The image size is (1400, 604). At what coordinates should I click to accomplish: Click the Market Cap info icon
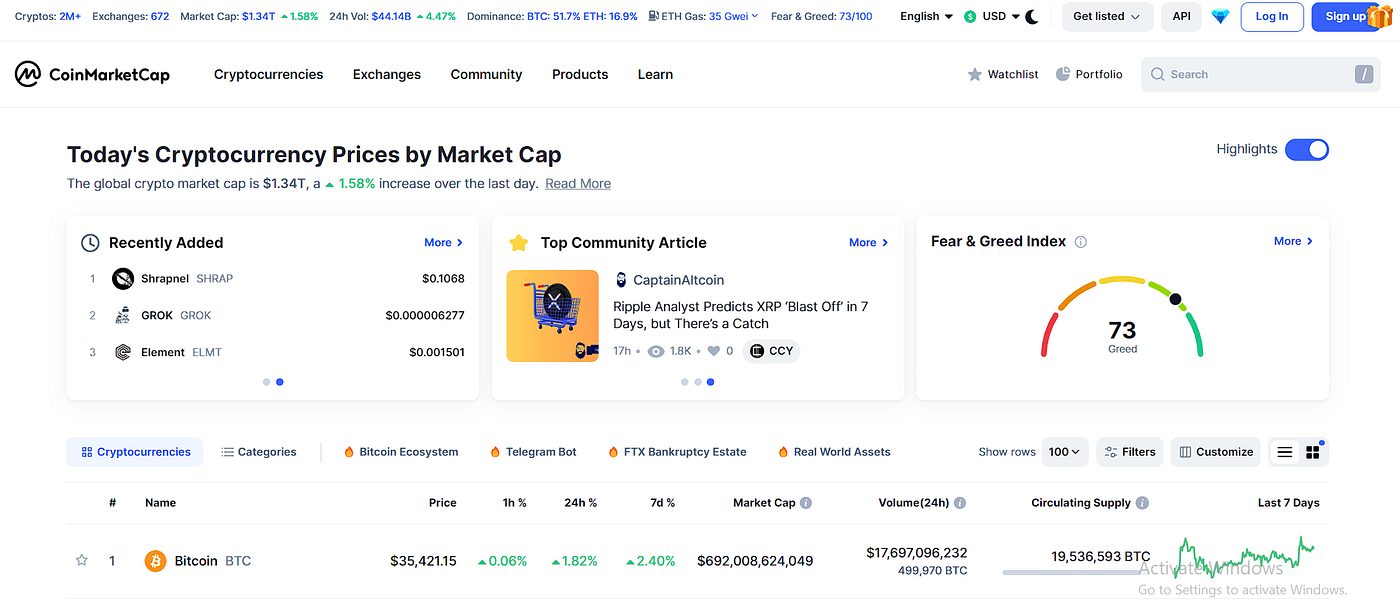(x=806, y=503)
